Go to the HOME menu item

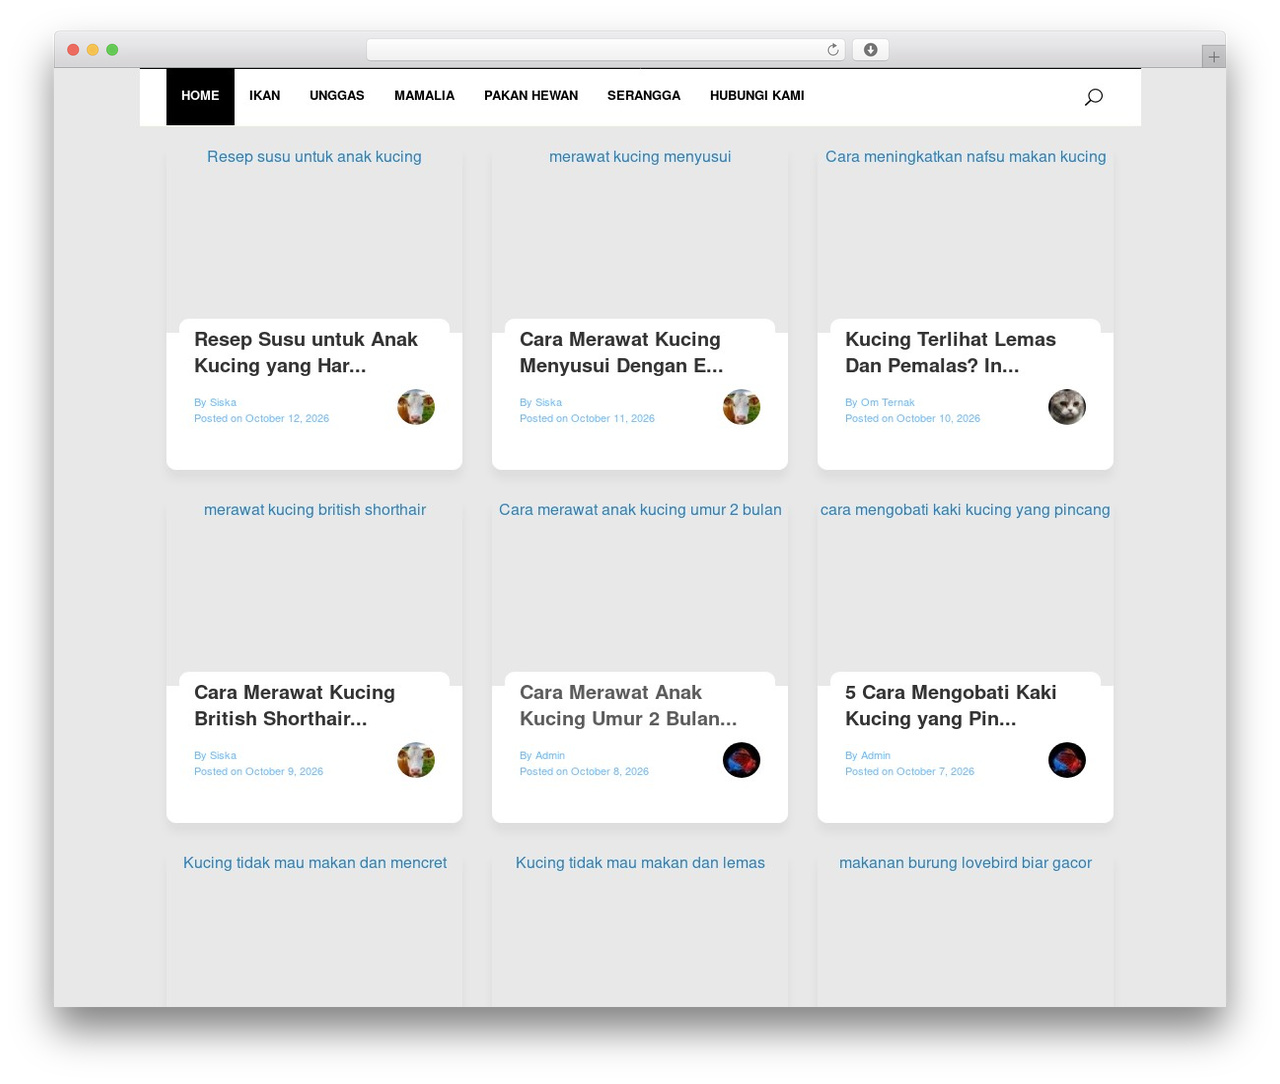[200, 96]
